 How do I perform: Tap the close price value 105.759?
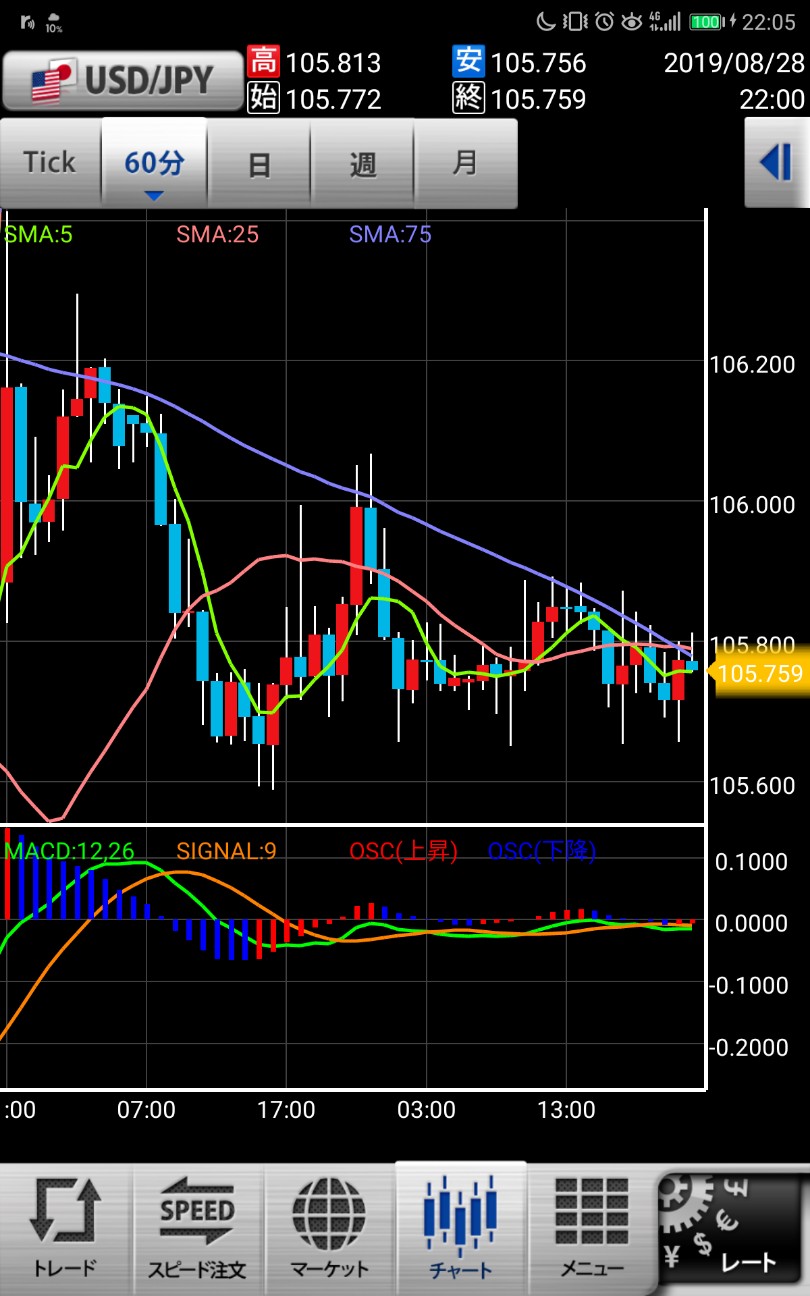point(538,100)
